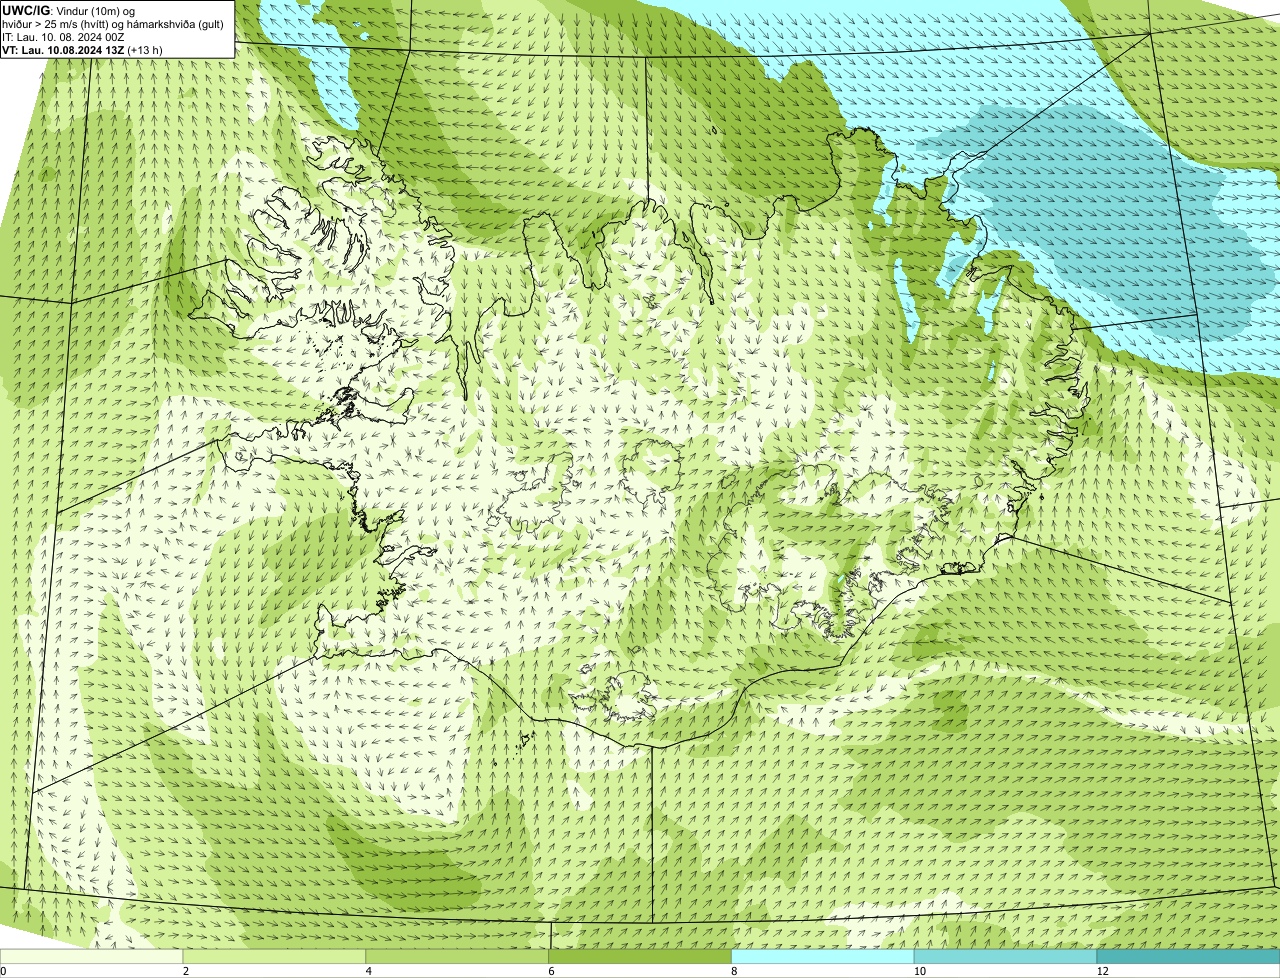1280x978 pixels.
Task: Click the '12' label on the color scale
Action: 1102,971
